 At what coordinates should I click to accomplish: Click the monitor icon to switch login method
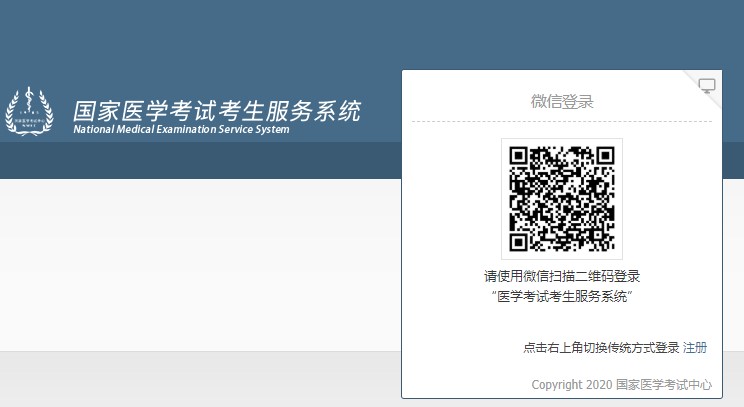tap(707, 86)
